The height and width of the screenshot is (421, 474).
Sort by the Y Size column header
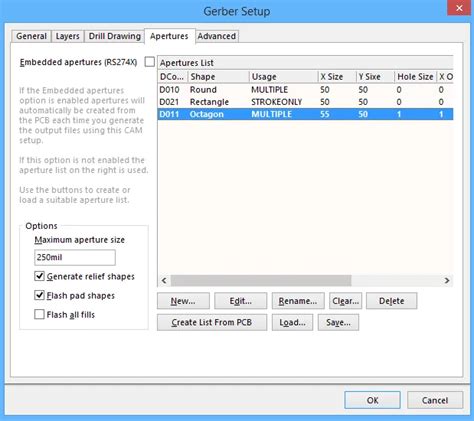375,77
